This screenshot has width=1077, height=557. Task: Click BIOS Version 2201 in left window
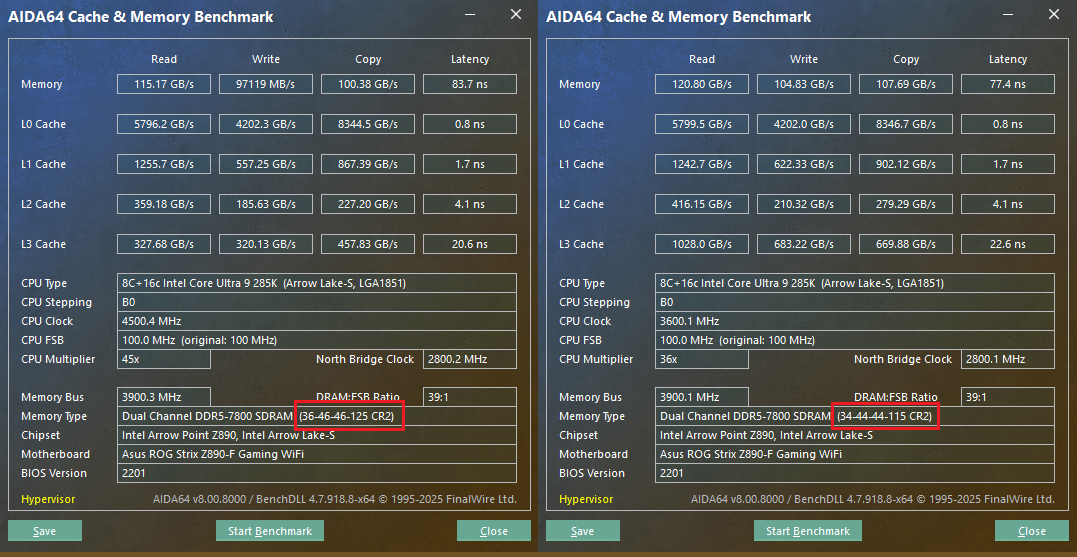[x=317, y=473]
